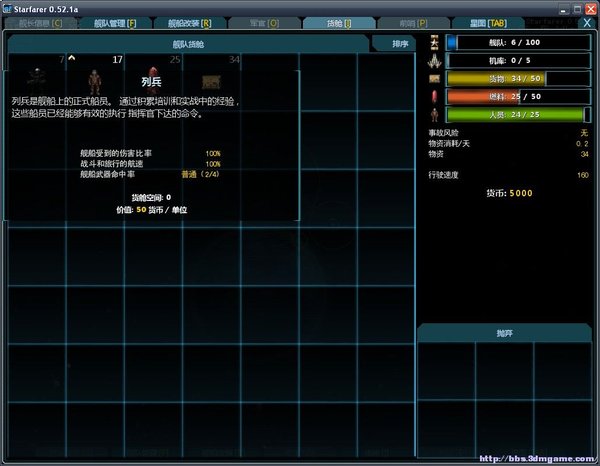Click the 货舱空间: 0 text

(151, 197)
